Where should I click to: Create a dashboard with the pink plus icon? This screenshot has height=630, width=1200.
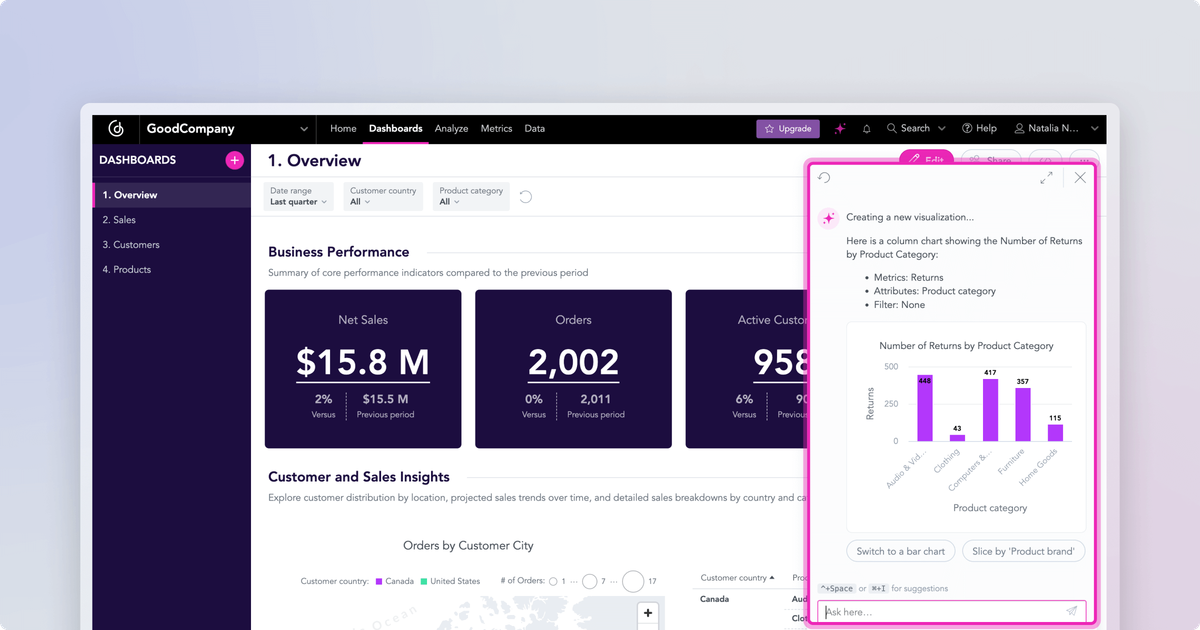coord(233,160)
